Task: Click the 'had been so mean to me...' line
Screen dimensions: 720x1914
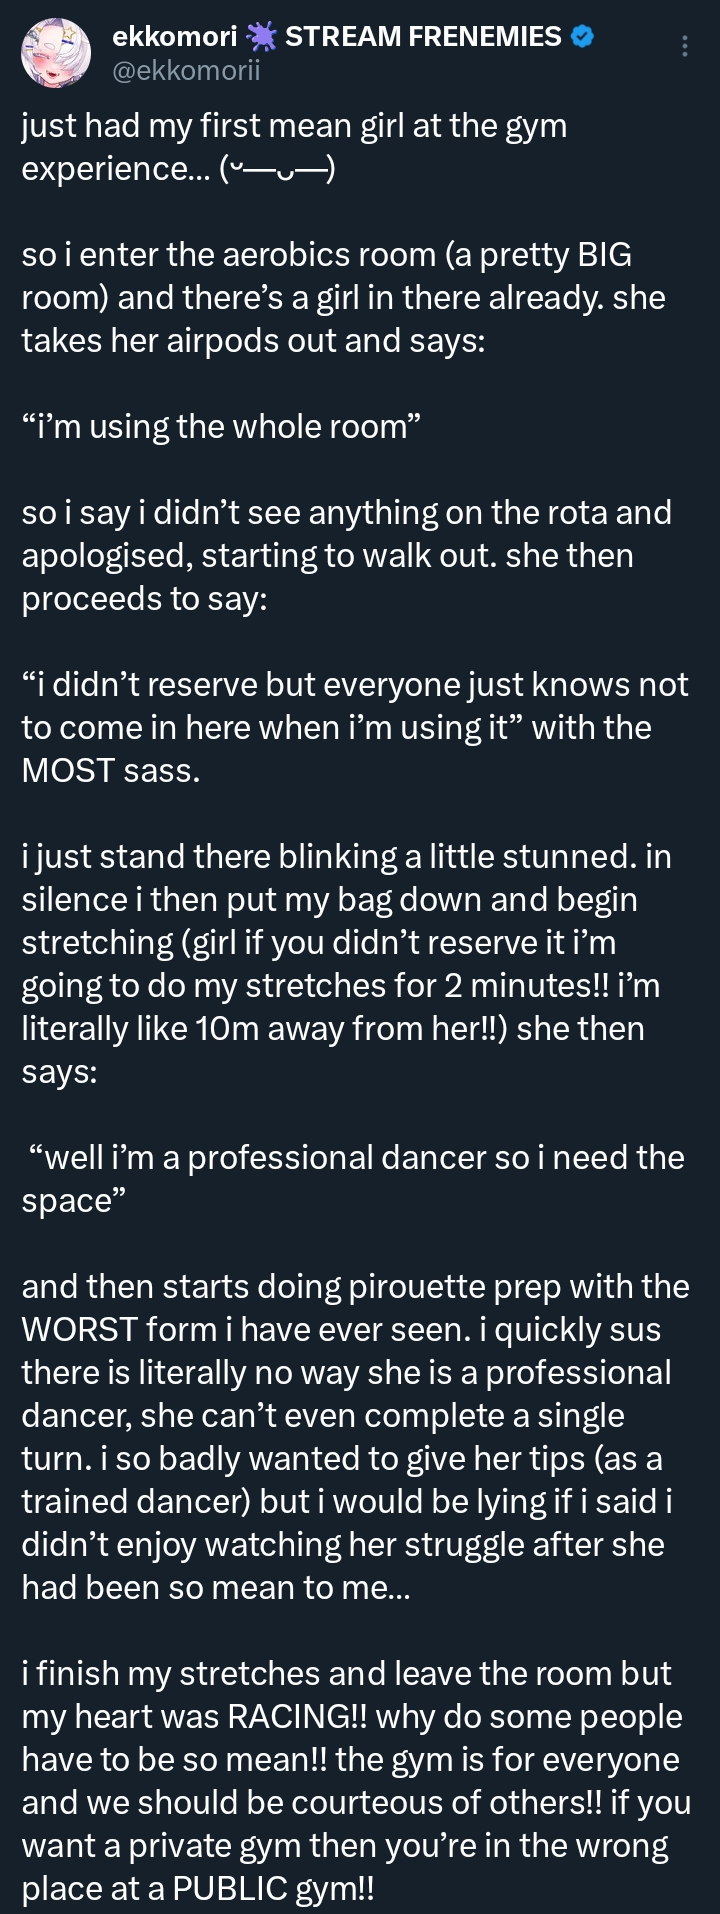Action: pyautogui.click(x=216, y=1588)
